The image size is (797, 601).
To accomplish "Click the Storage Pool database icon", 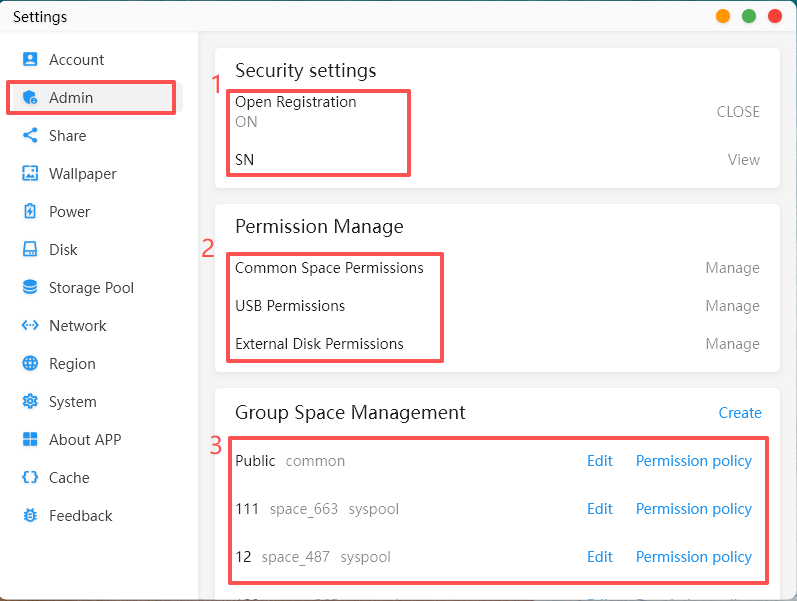I will 30,287.
